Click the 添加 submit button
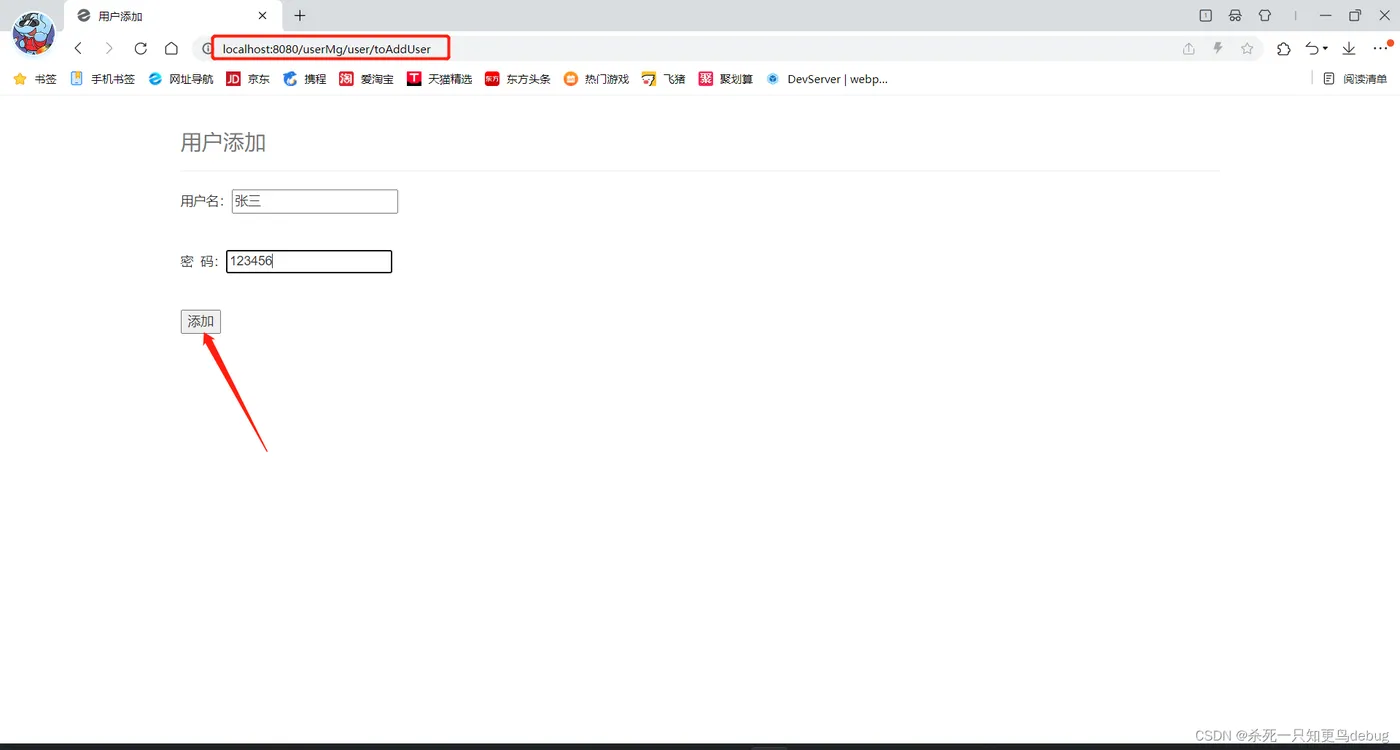This screenshot has width=1400, height=750. pos(201,321)
